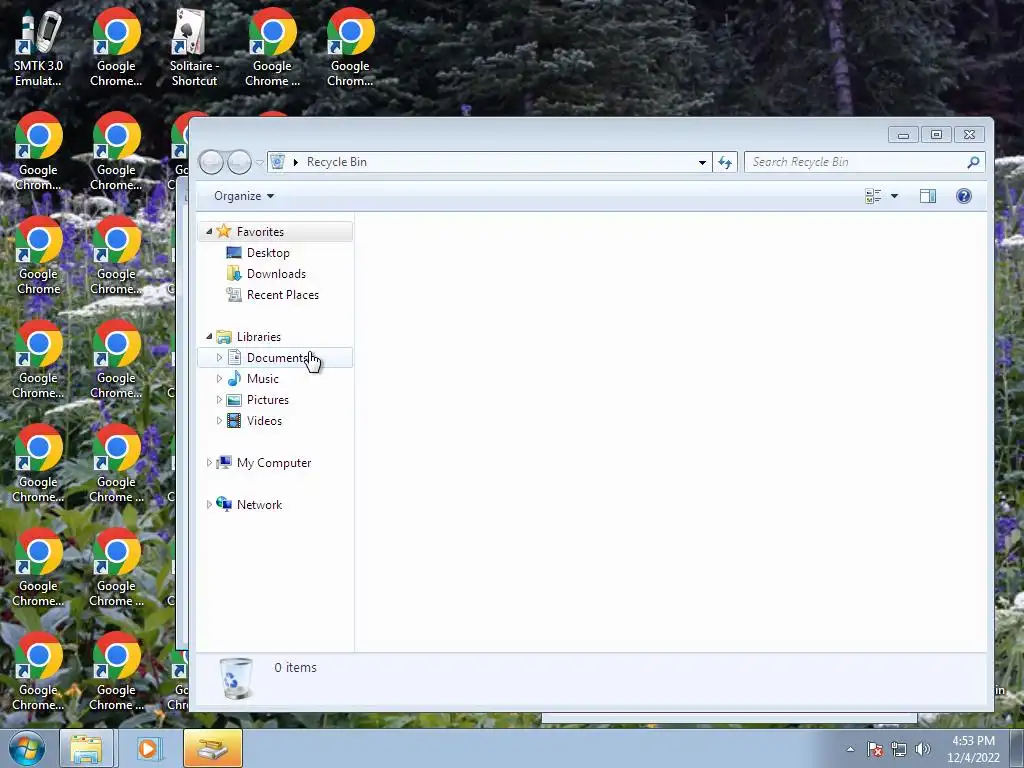Click the Refresh button beside address bar
The height and width of the screenshot is (768, 1024).
click(x=725, y=162)
